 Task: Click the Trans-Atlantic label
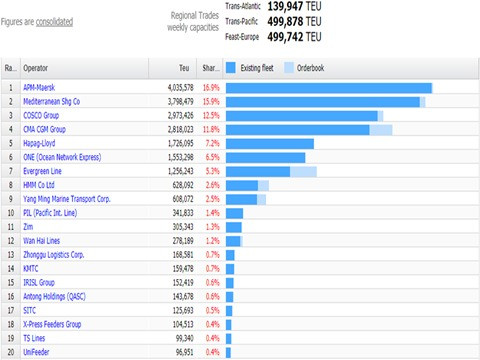243,6
